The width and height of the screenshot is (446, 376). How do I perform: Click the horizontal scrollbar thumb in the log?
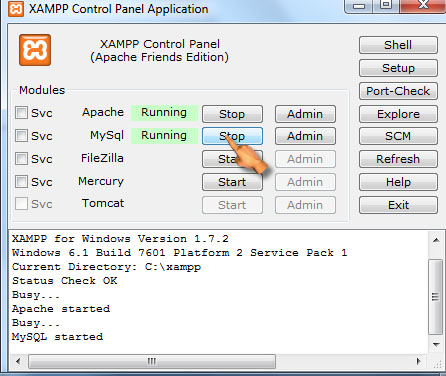(152, 361)
